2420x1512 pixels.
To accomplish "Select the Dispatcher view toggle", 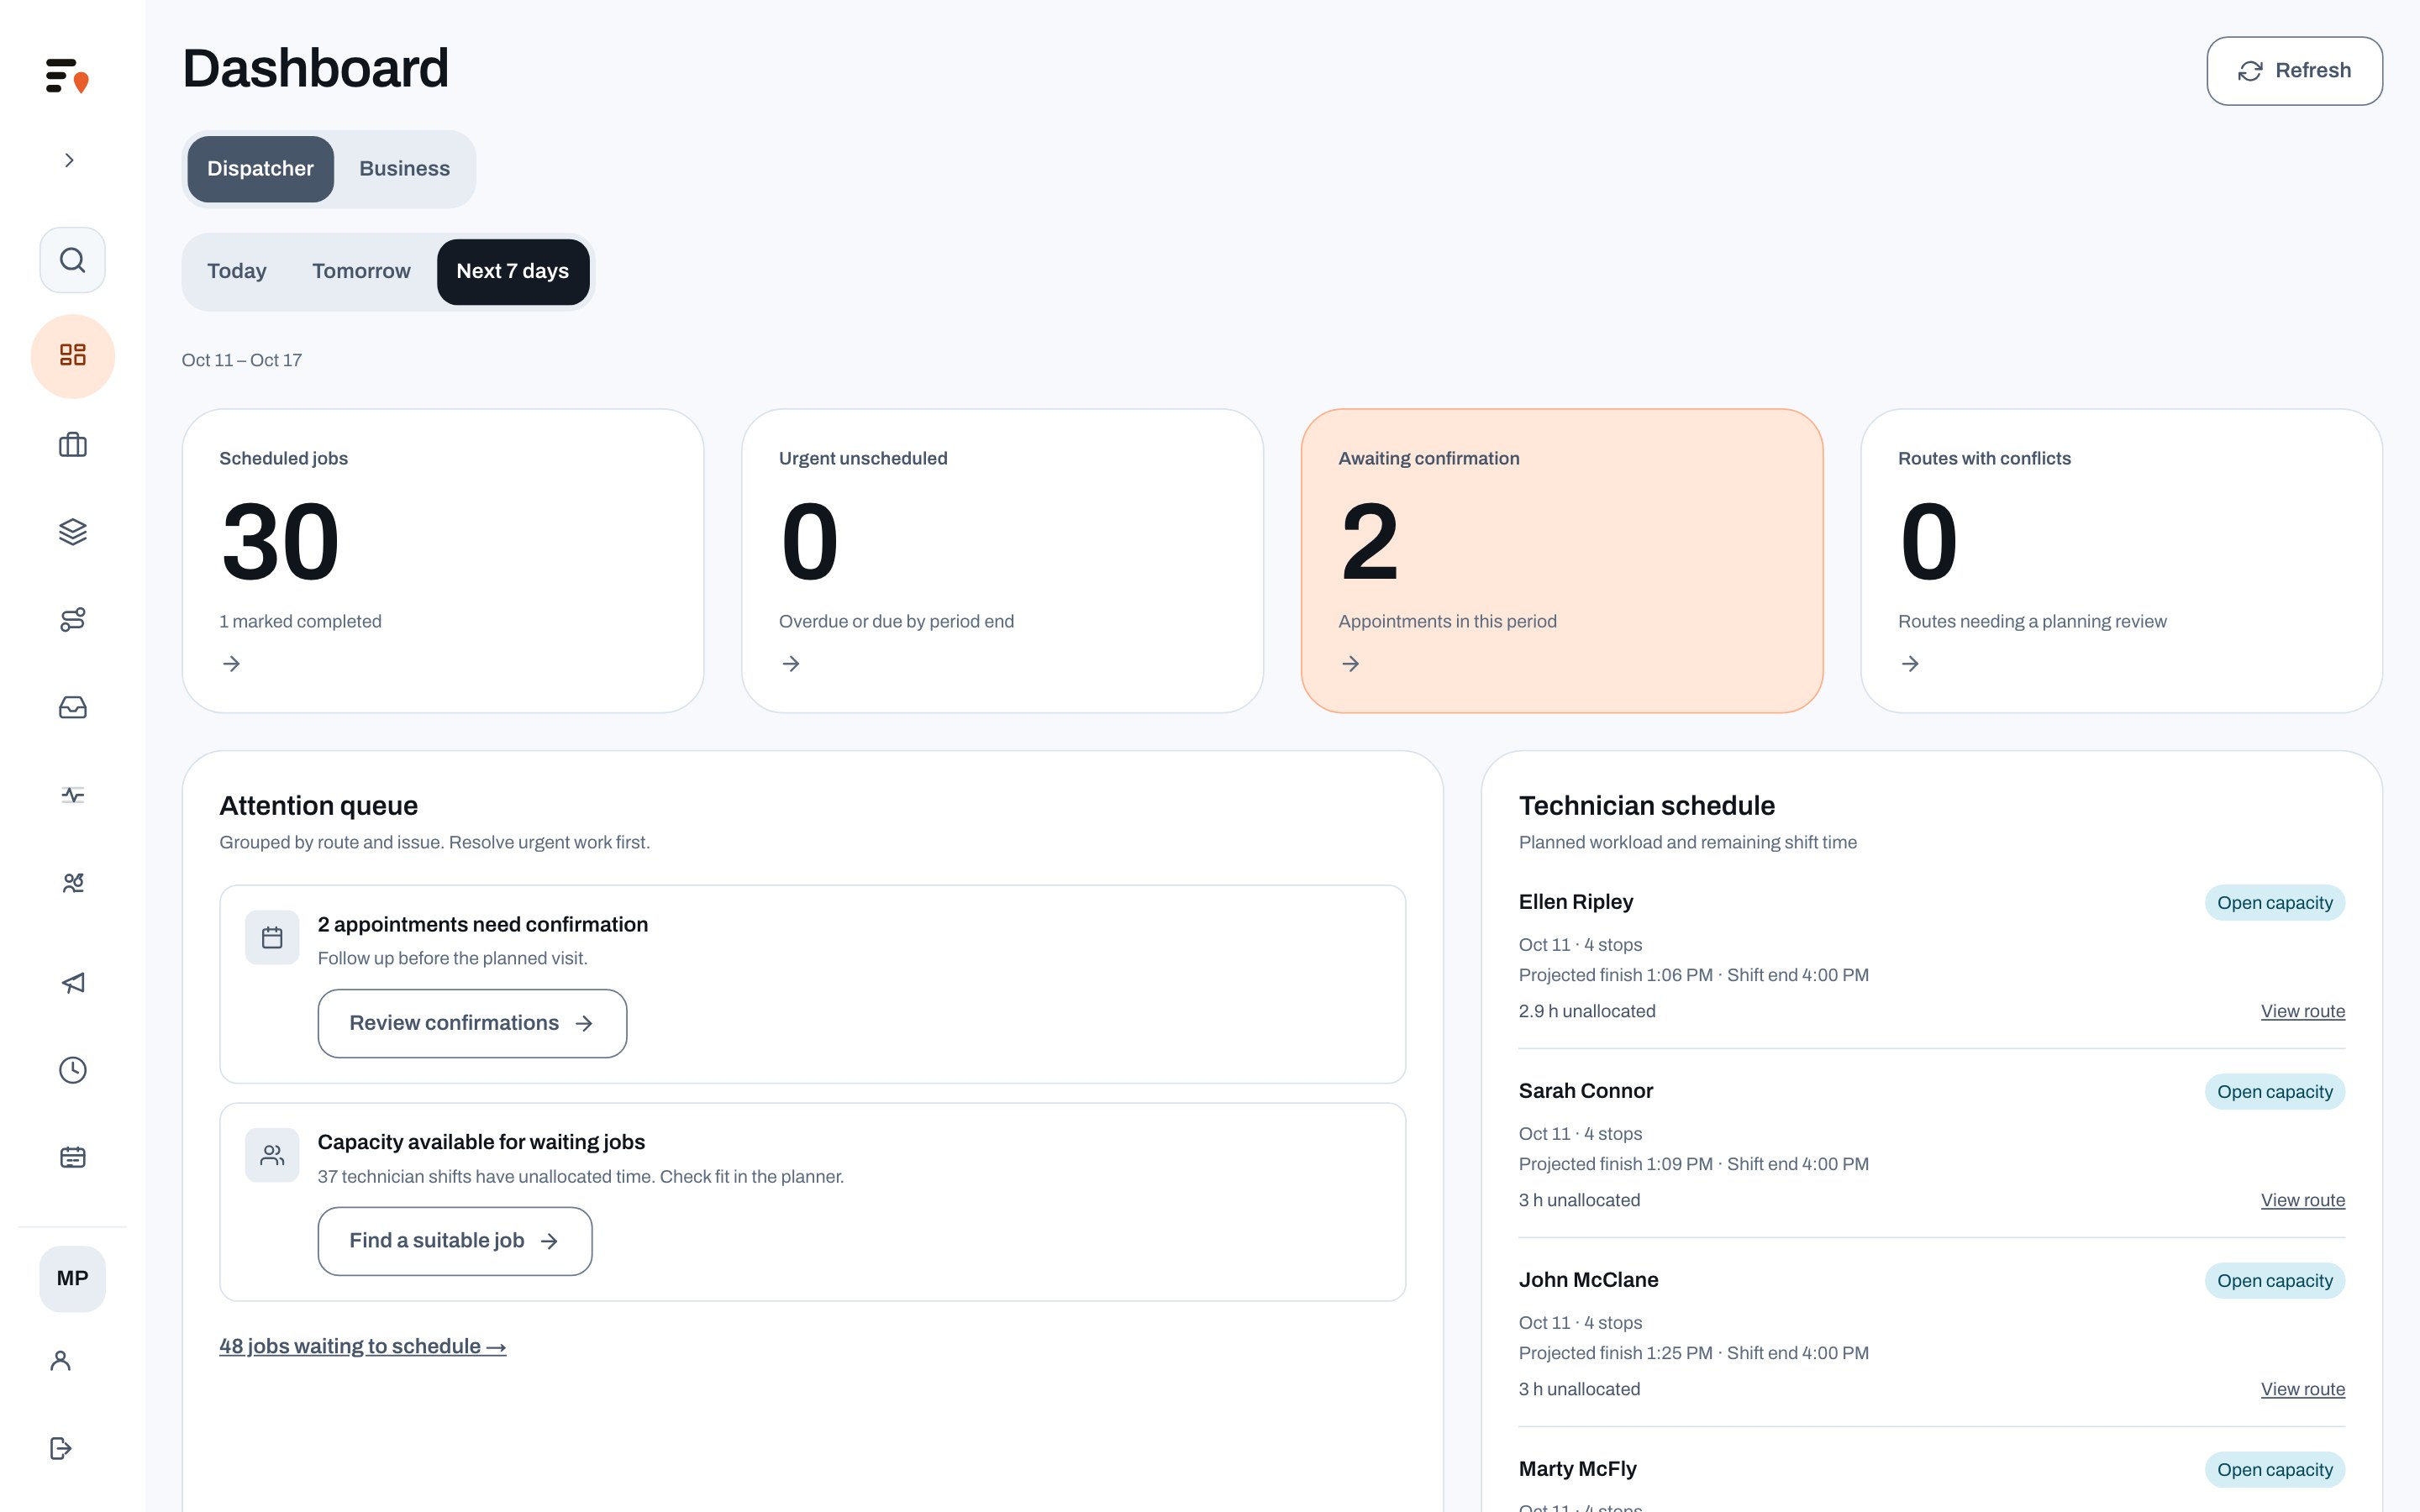I will [260, 169].
